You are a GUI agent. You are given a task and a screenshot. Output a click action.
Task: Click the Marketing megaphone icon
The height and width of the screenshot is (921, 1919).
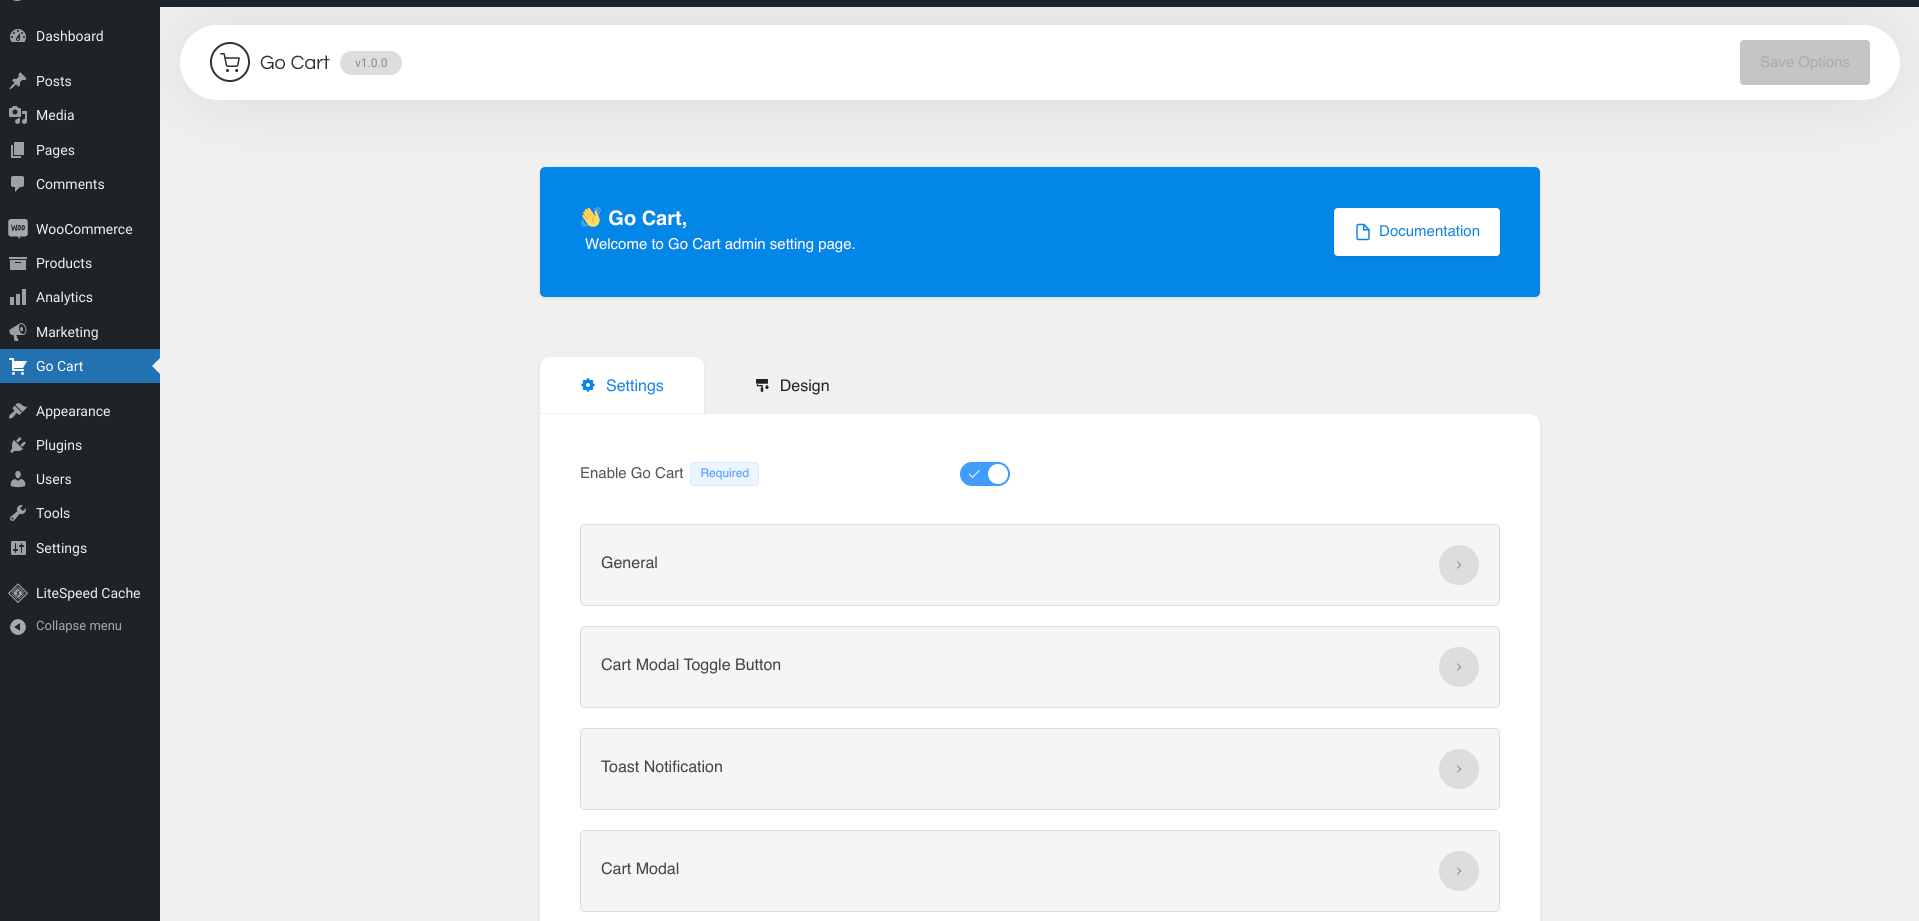click(x=18, y=332)
